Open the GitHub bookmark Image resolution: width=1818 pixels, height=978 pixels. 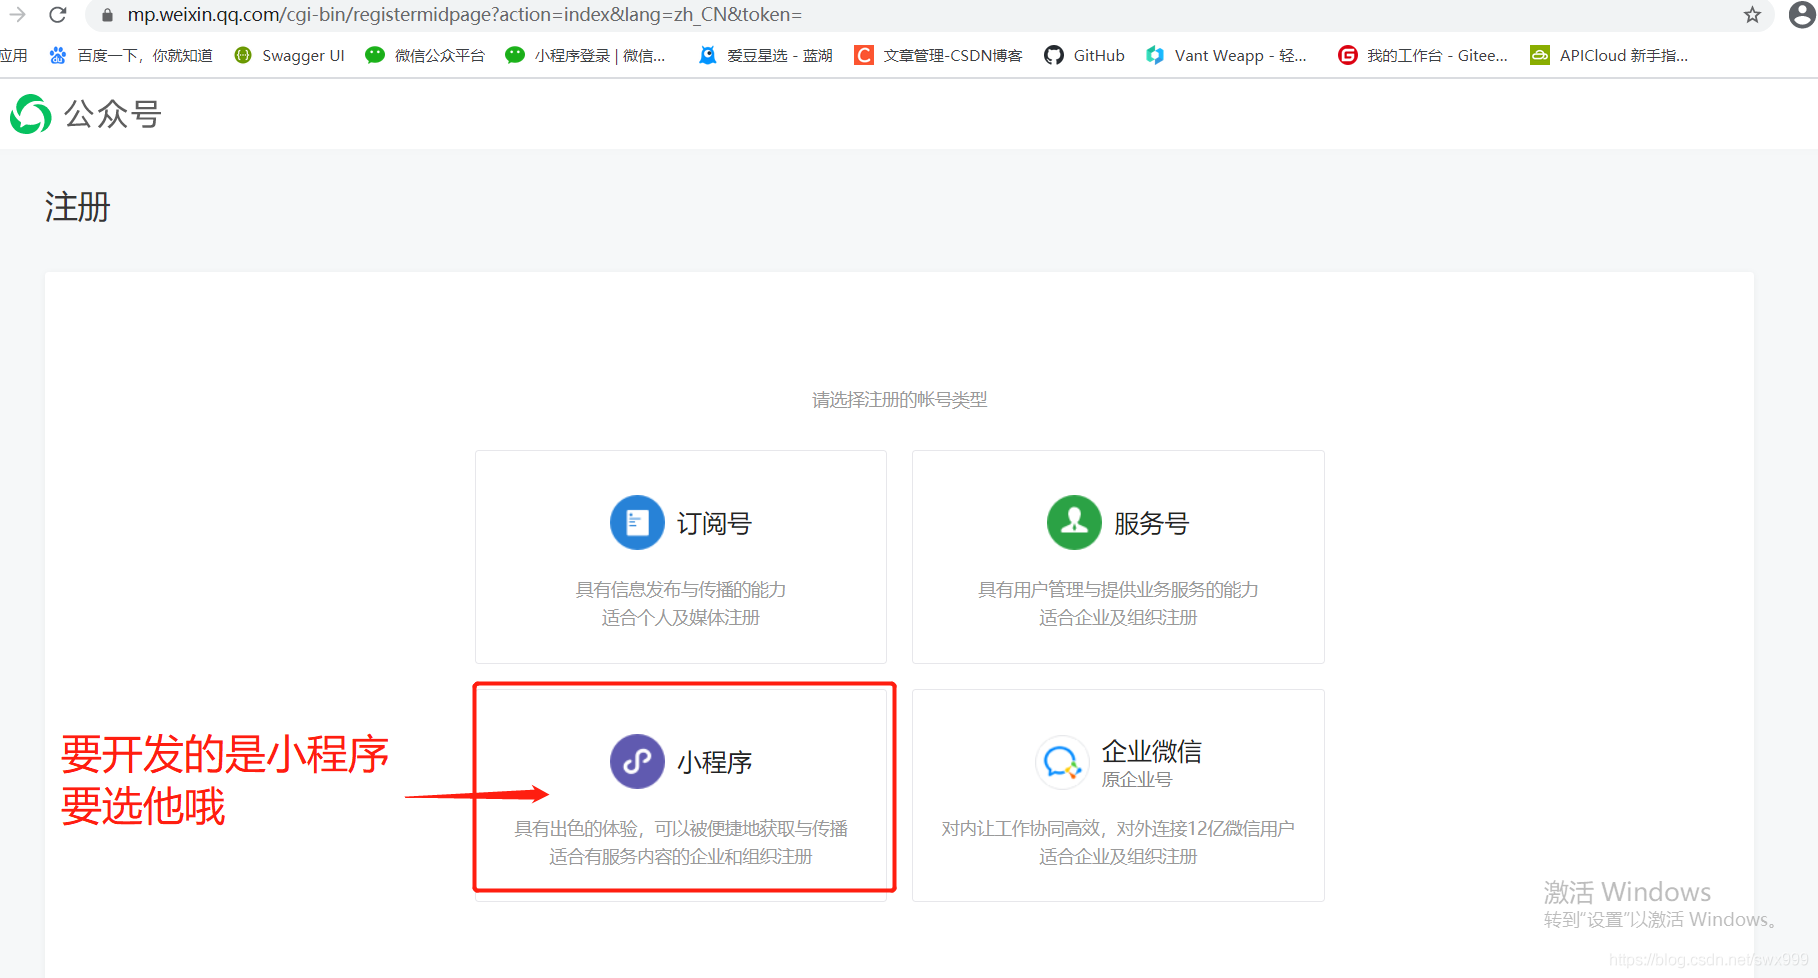click(x=1085, y=56)
